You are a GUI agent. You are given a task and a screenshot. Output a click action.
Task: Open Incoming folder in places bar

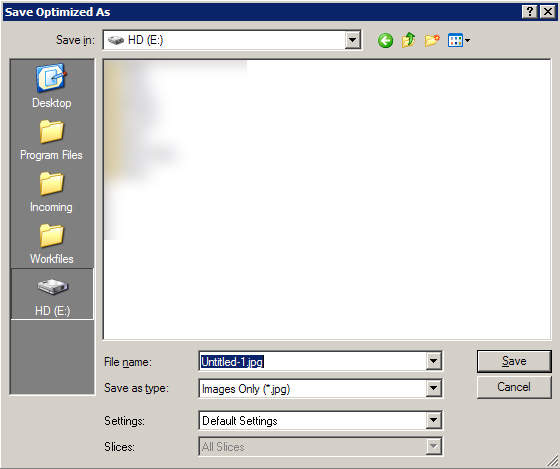tap(52, 192)
